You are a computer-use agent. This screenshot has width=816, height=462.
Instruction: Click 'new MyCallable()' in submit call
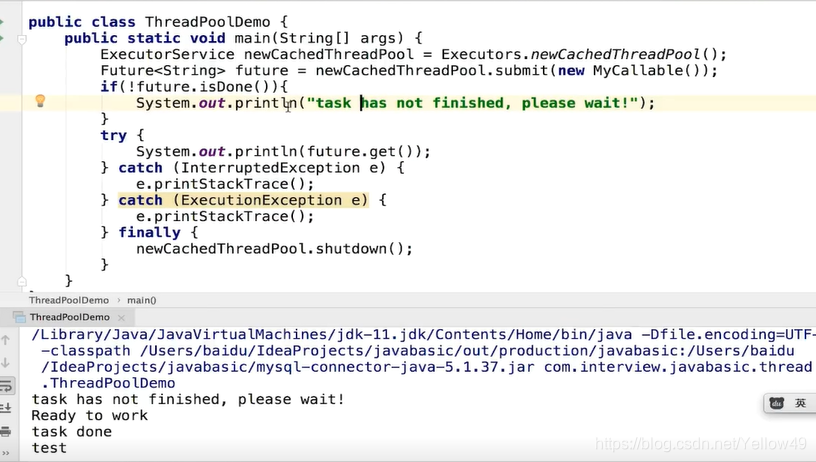coord(632,71)
